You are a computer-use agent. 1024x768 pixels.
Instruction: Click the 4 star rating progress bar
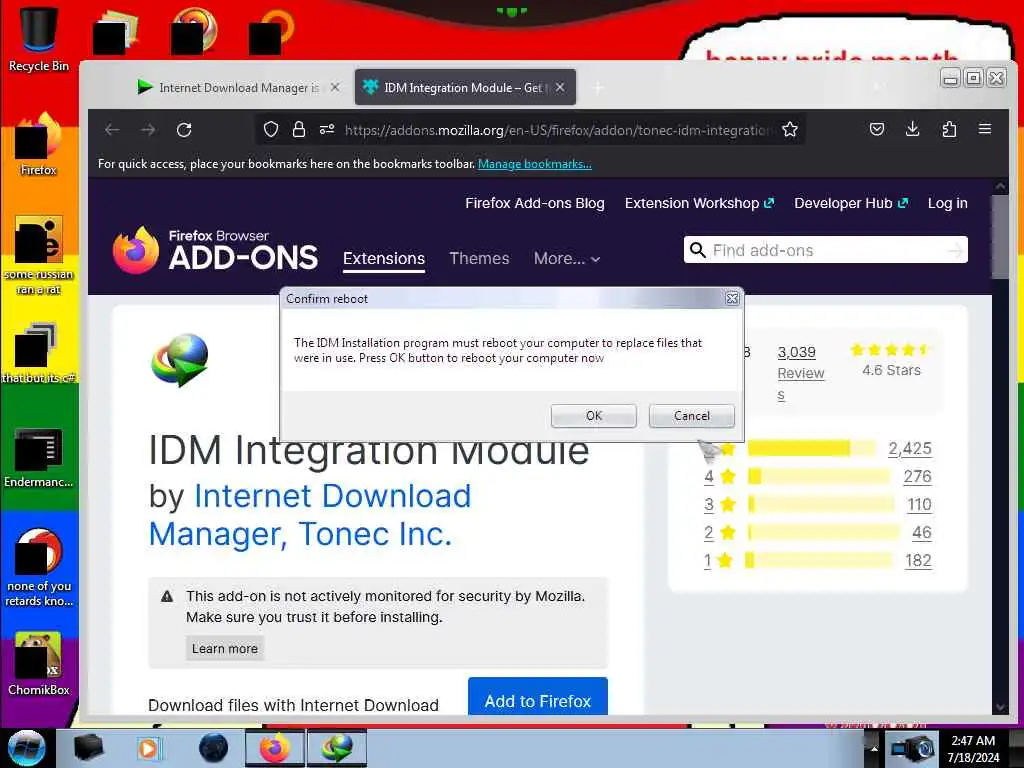click(819, 477)
